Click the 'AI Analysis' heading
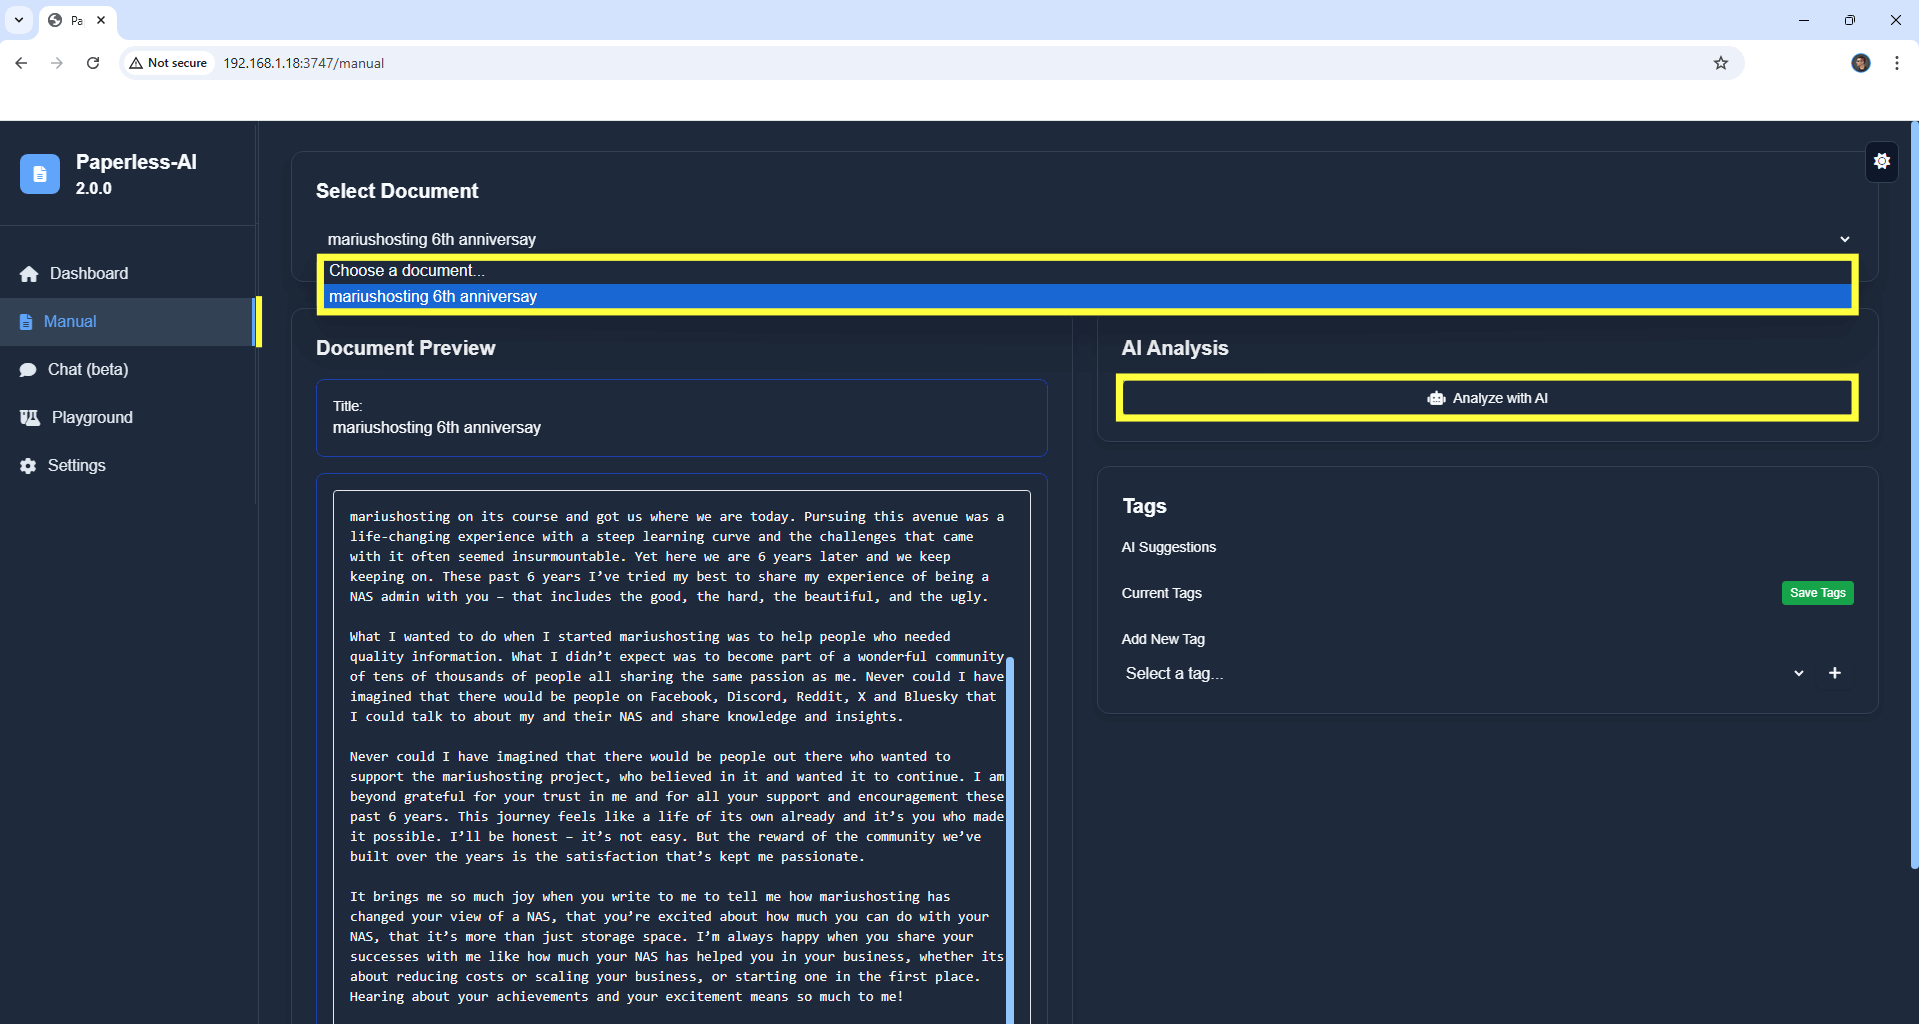The height and width of the screenshot is (1024, 1919). click(1175, 348)
